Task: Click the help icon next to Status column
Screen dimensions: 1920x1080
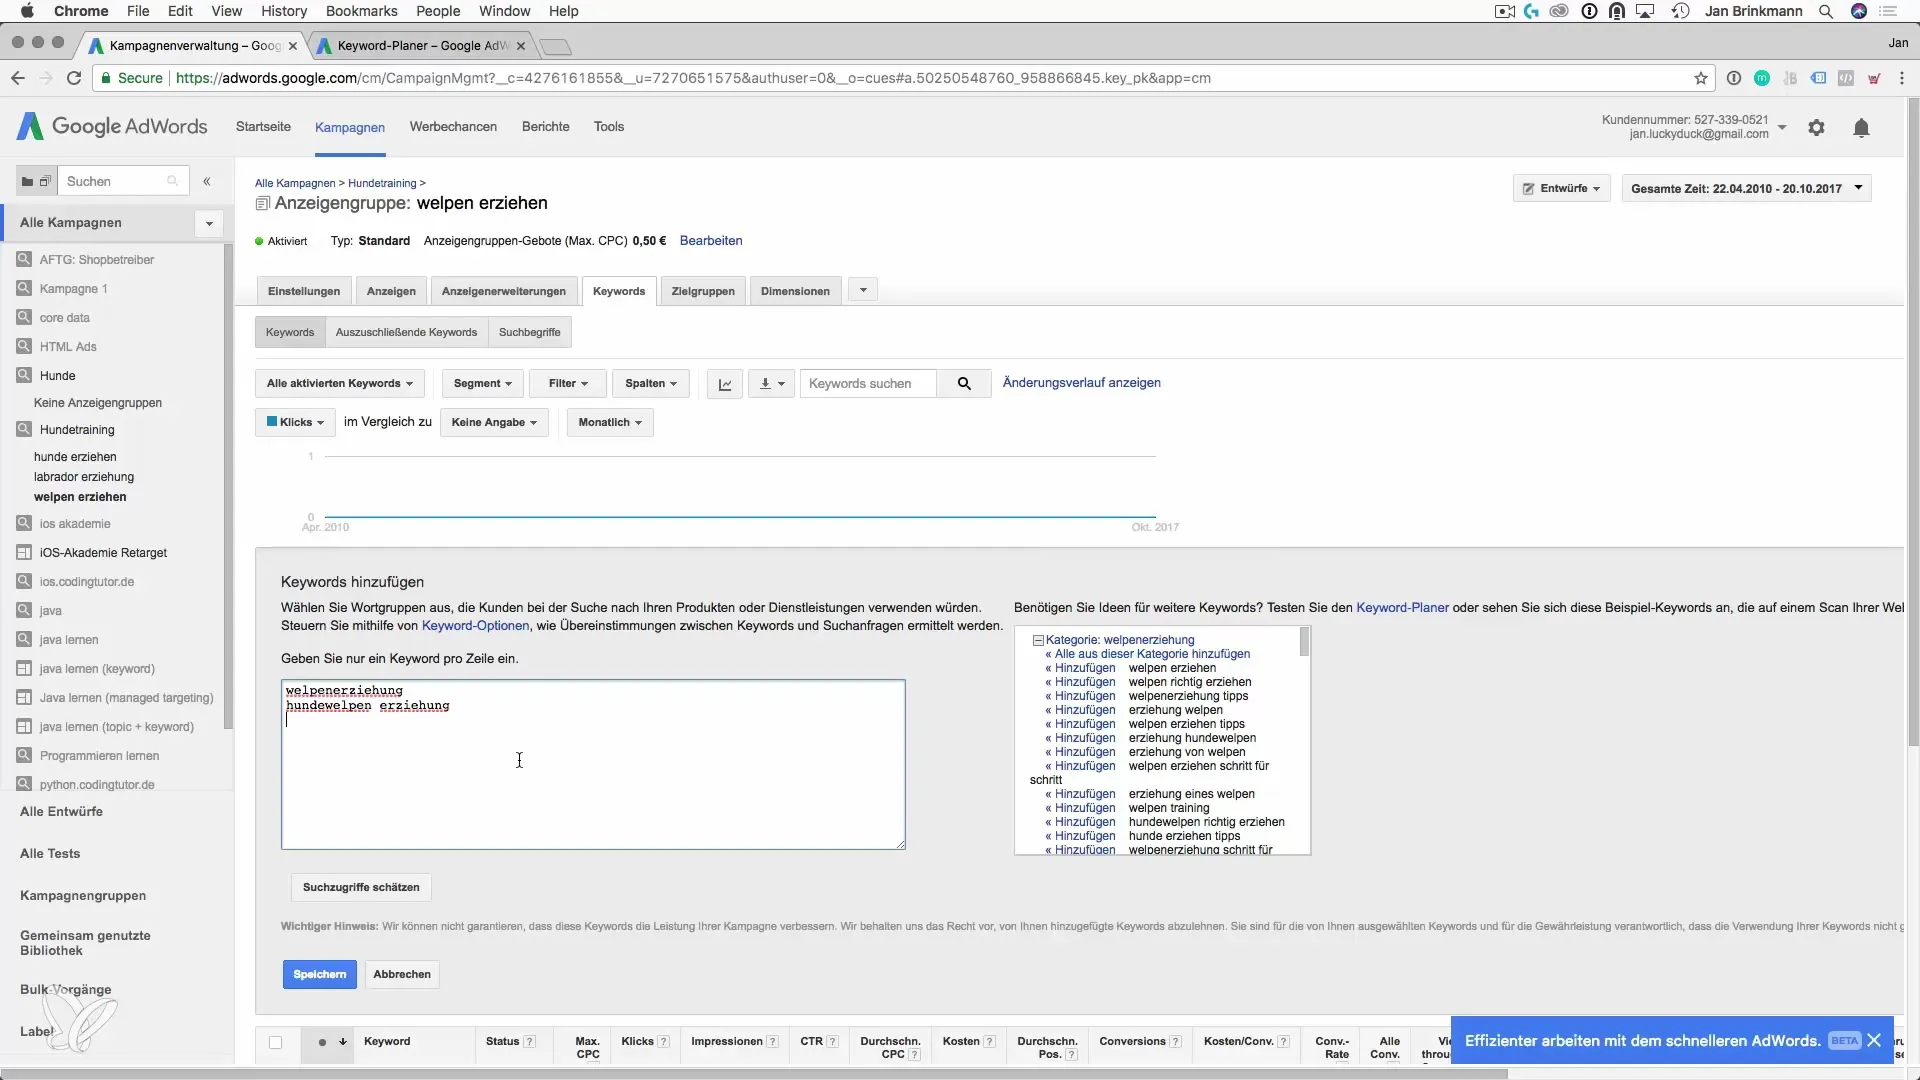Action: coord(529,1041)
